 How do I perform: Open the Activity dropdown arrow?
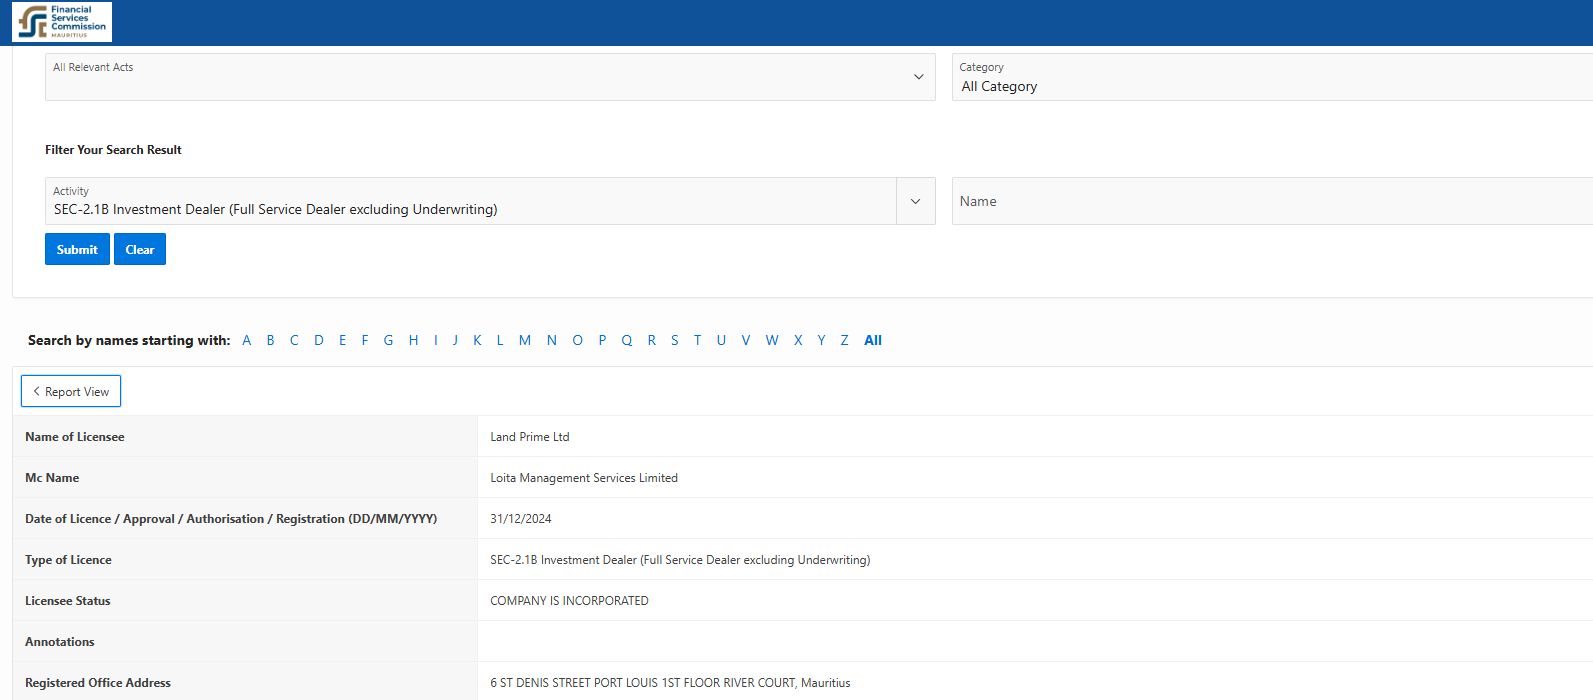[x=915, y=201]
